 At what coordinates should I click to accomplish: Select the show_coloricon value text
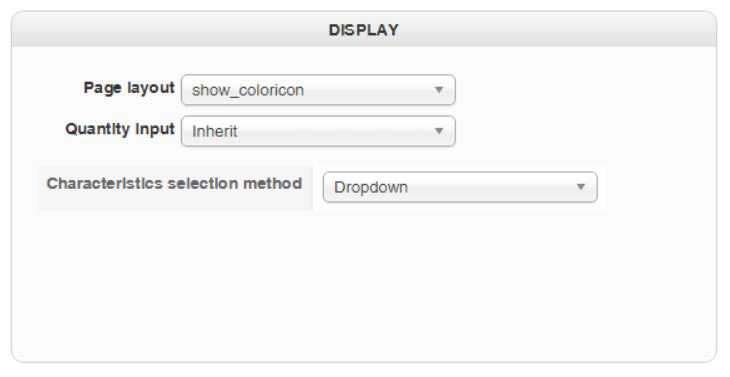click(x=248, y=90)
